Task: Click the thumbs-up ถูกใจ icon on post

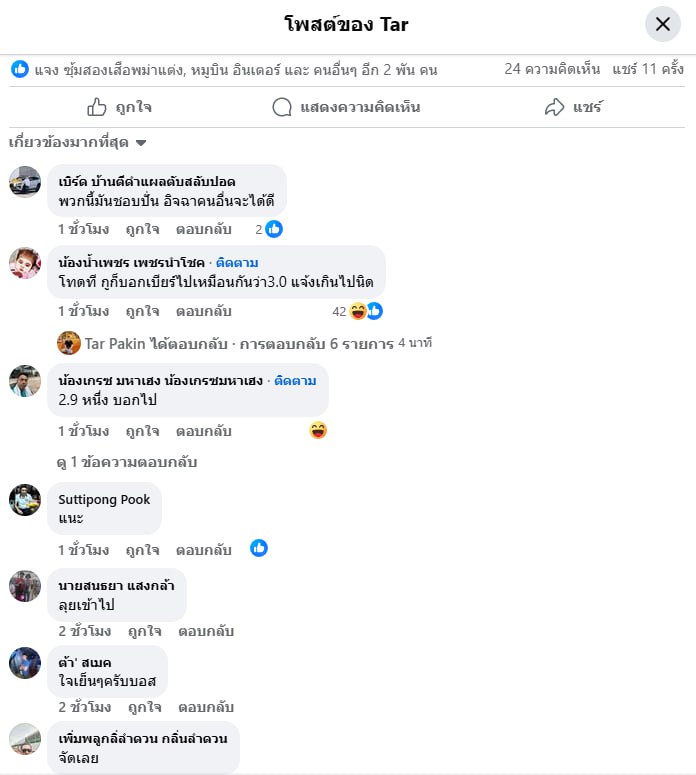Action: [97, 107]
